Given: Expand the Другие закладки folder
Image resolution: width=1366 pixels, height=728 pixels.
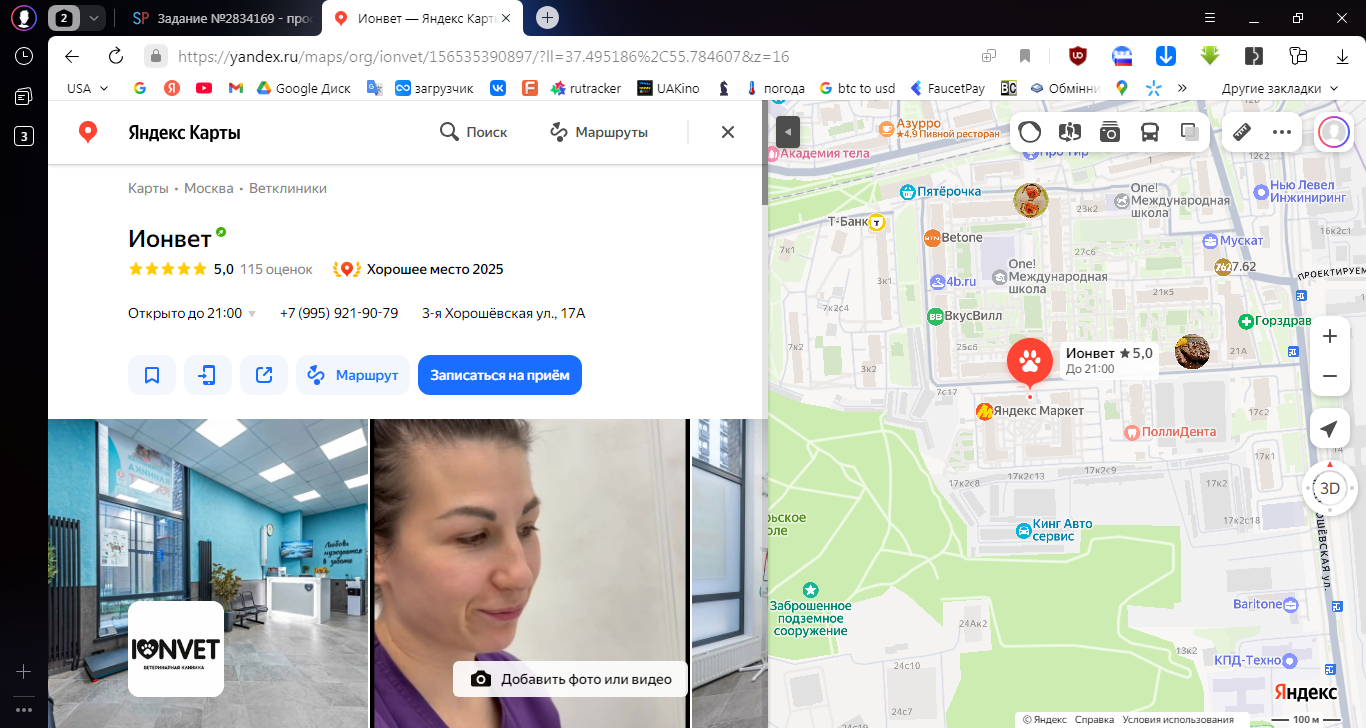Looking at the screenshot, I should coord(1279,88).
